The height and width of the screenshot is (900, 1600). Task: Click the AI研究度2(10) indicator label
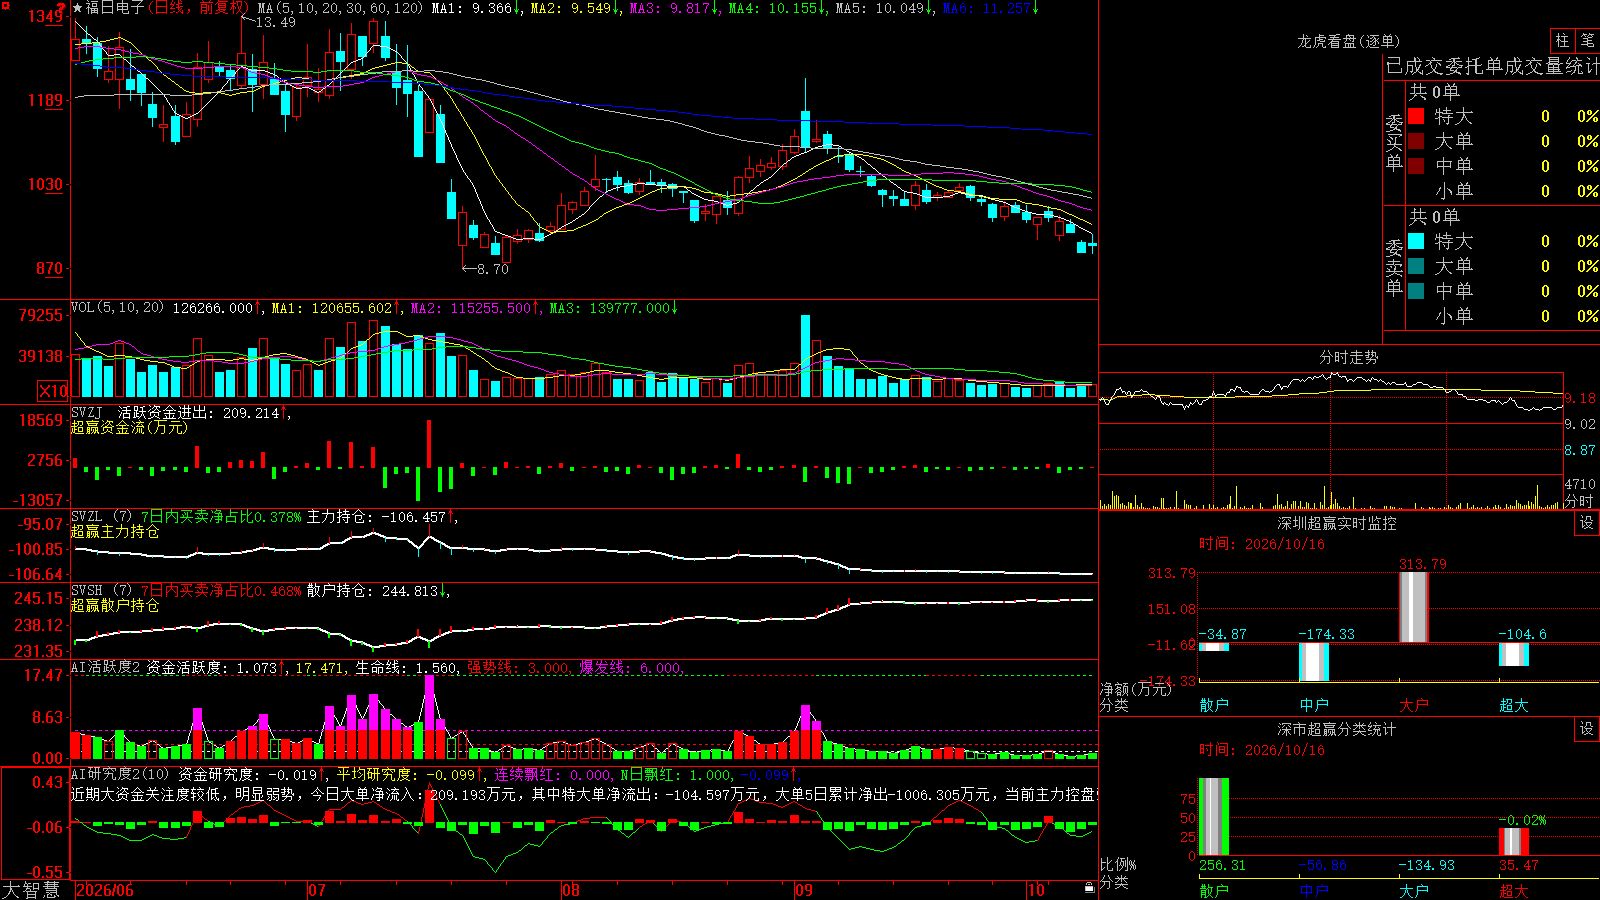click(121, 773)
